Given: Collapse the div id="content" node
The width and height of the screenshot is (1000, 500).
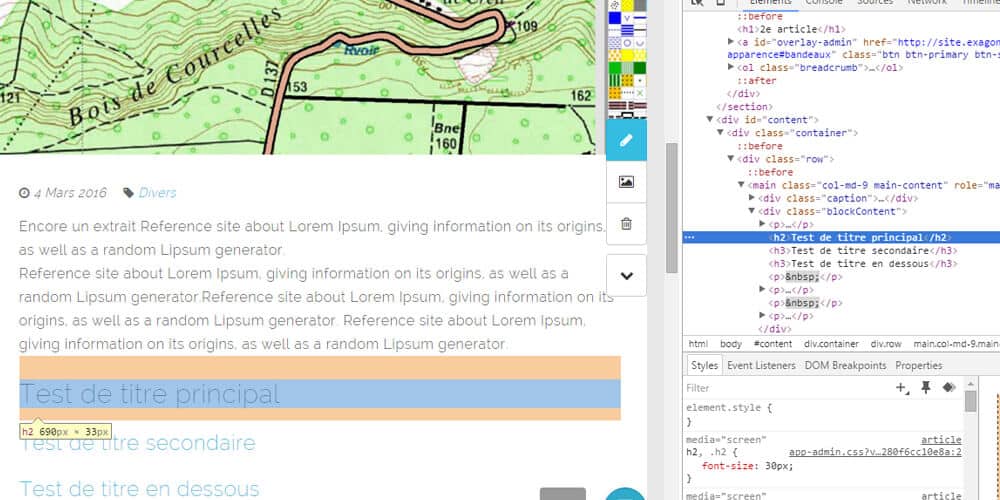Looking at the screenshot, I should [709, 119].
